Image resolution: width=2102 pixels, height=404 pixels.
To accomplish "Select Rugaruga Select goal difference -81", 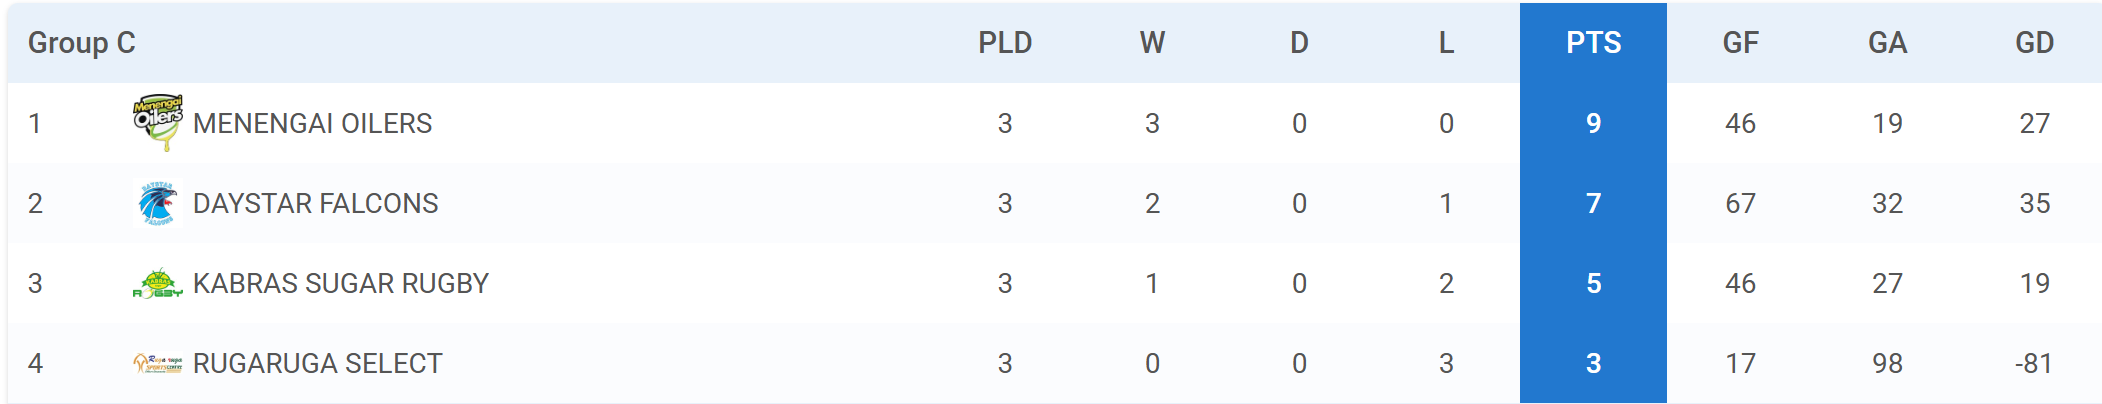I will click(x=2034, y=363).
